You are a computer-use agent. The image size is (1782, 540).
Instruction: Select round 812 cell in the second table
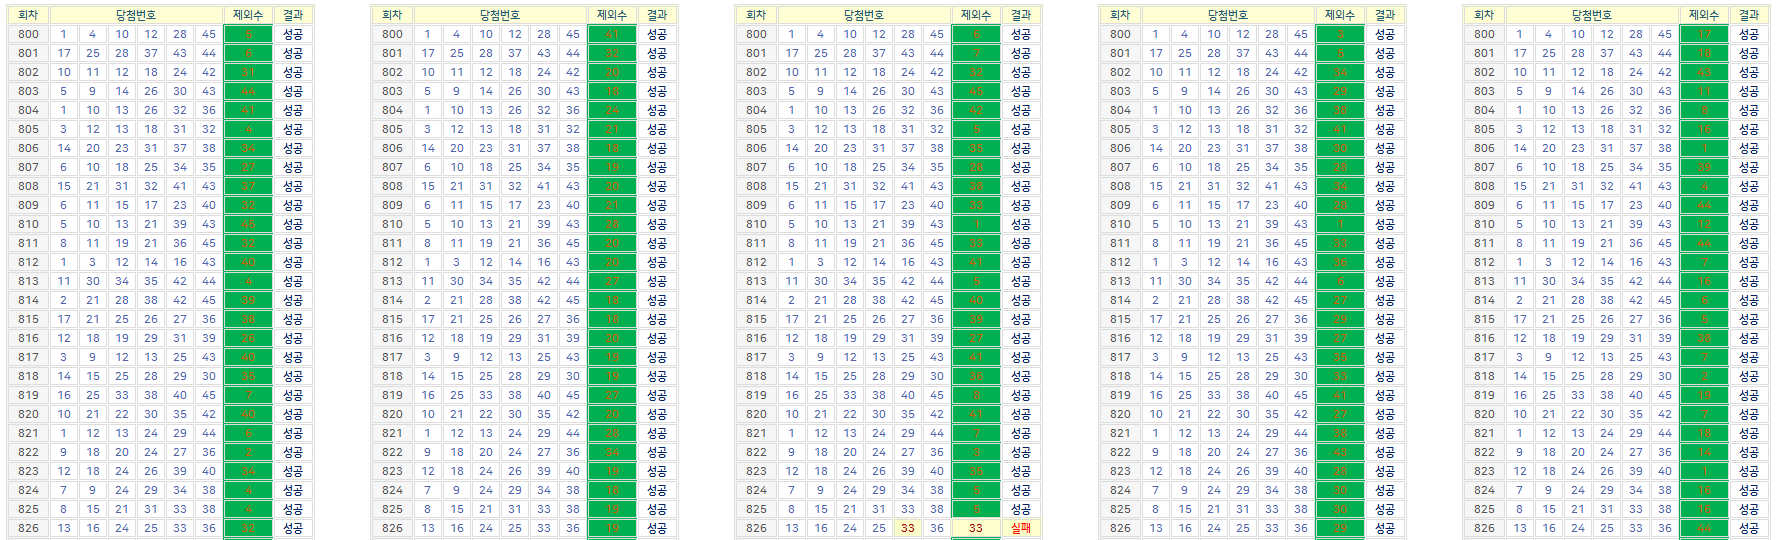[392, 262]
